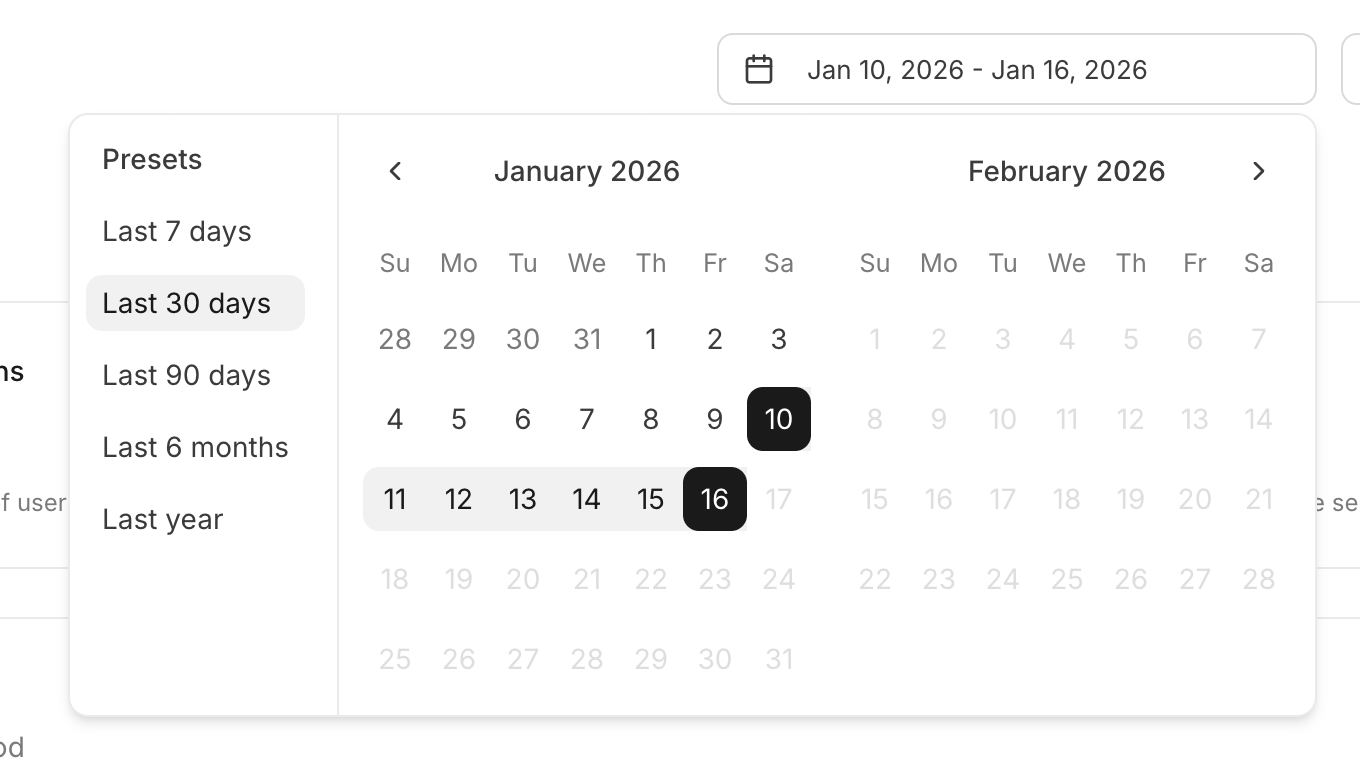Screen dimensions: 1360x764
Task: Click January 4 in the calendar
Action: tap(395, 419)
